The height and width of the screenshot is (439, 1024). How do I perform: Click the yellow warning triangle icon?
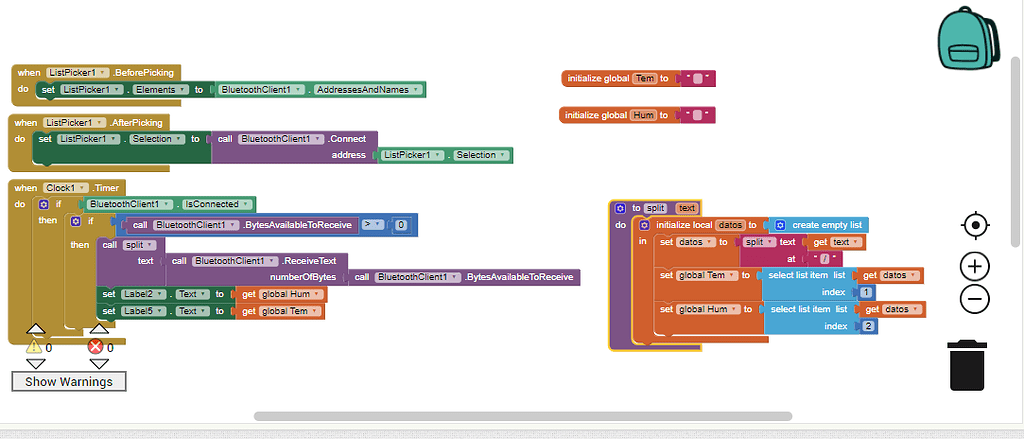point(34,346)
